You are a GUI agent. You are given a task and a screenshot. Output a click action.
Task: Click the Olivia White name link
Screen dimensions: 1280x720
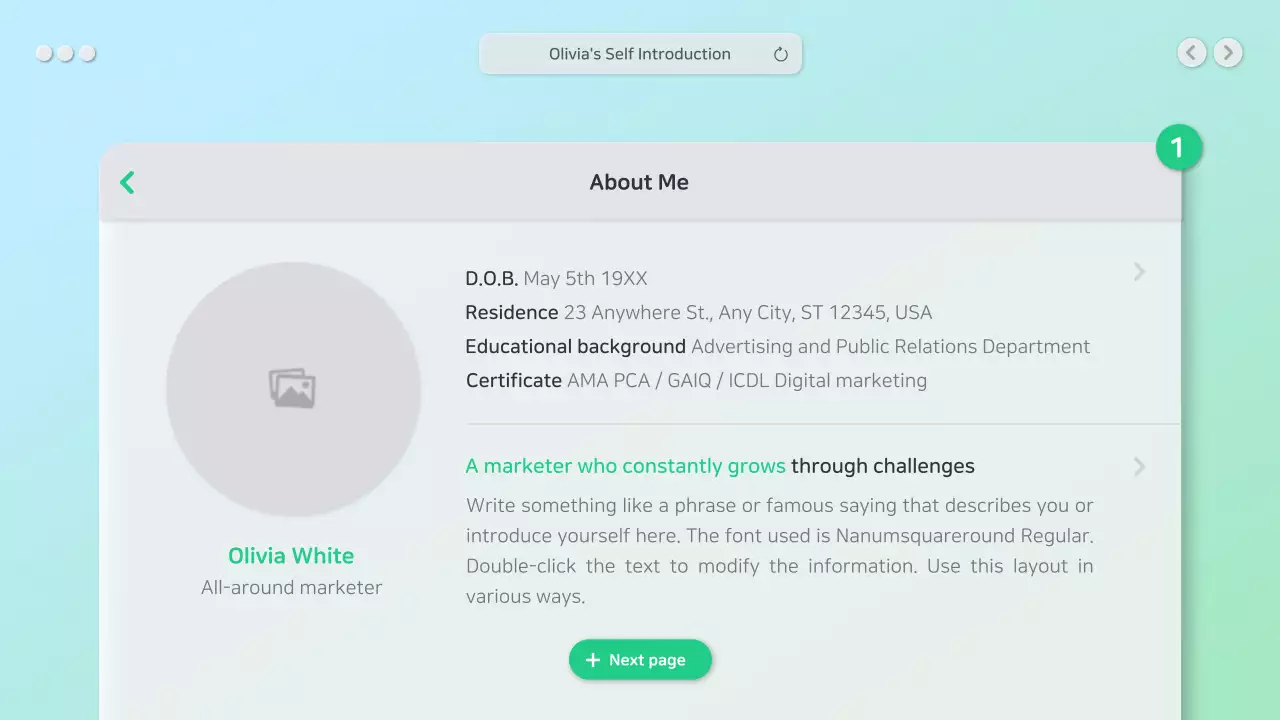(291, 556)
